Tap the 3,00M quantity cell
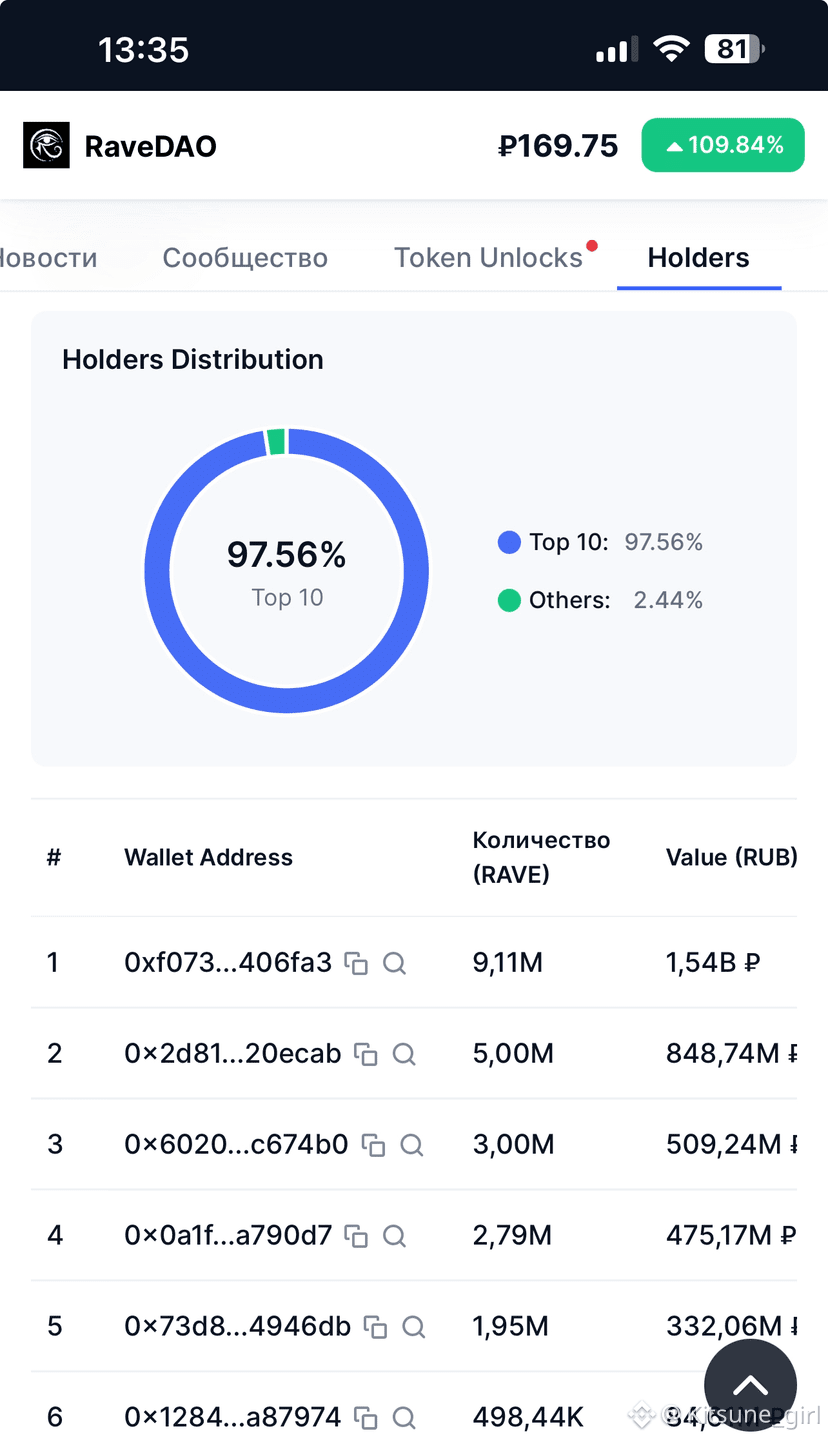Image resolution: width=828 pixels, height=1440 pixels. point(513,1145)
